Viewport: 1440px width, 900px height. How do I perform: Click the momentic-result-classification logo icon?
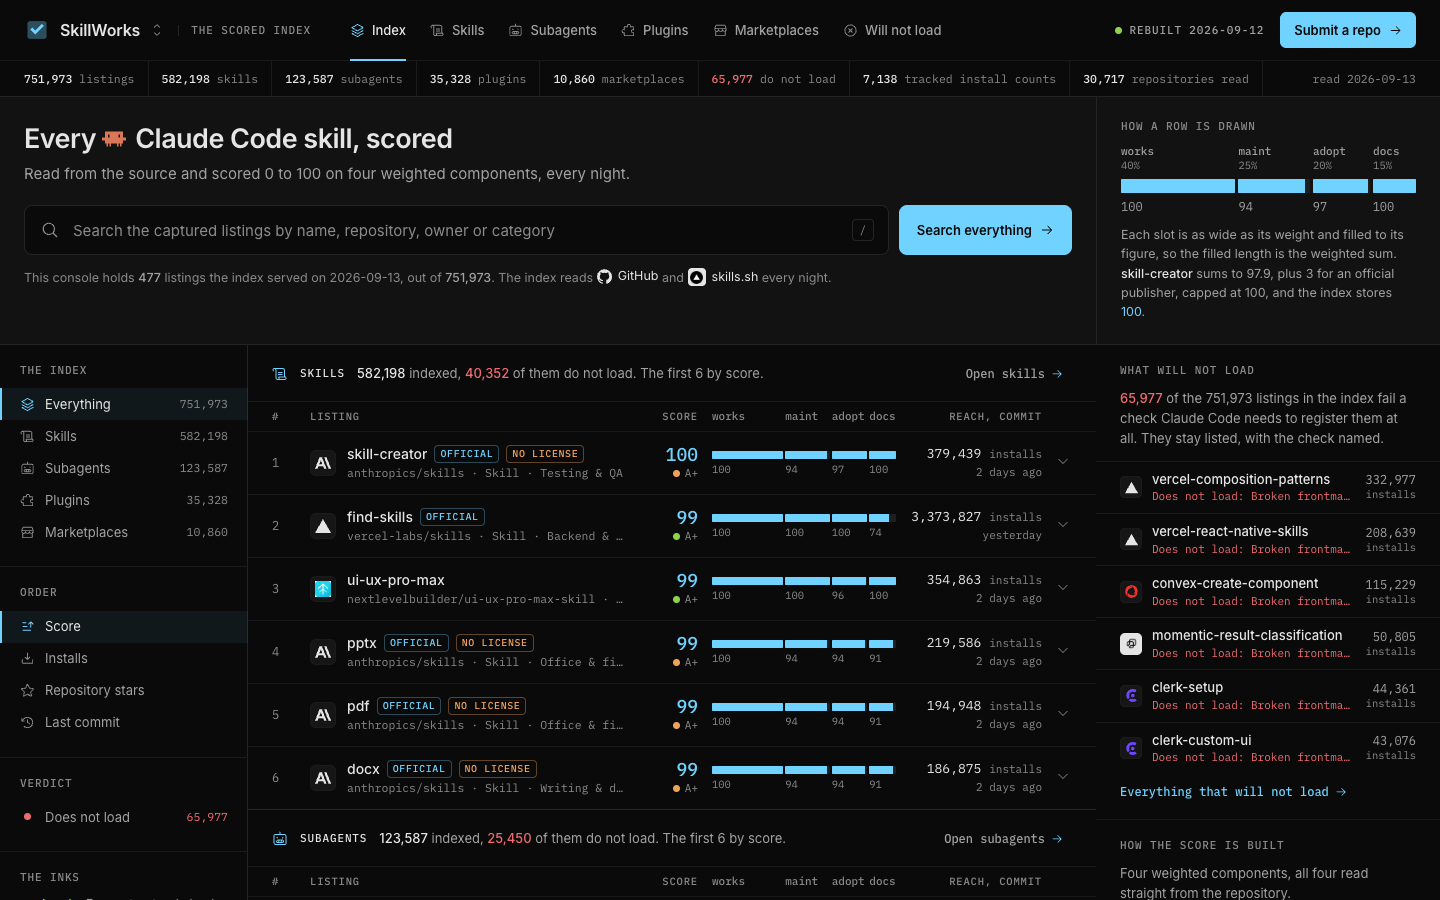click(1131, 643)
